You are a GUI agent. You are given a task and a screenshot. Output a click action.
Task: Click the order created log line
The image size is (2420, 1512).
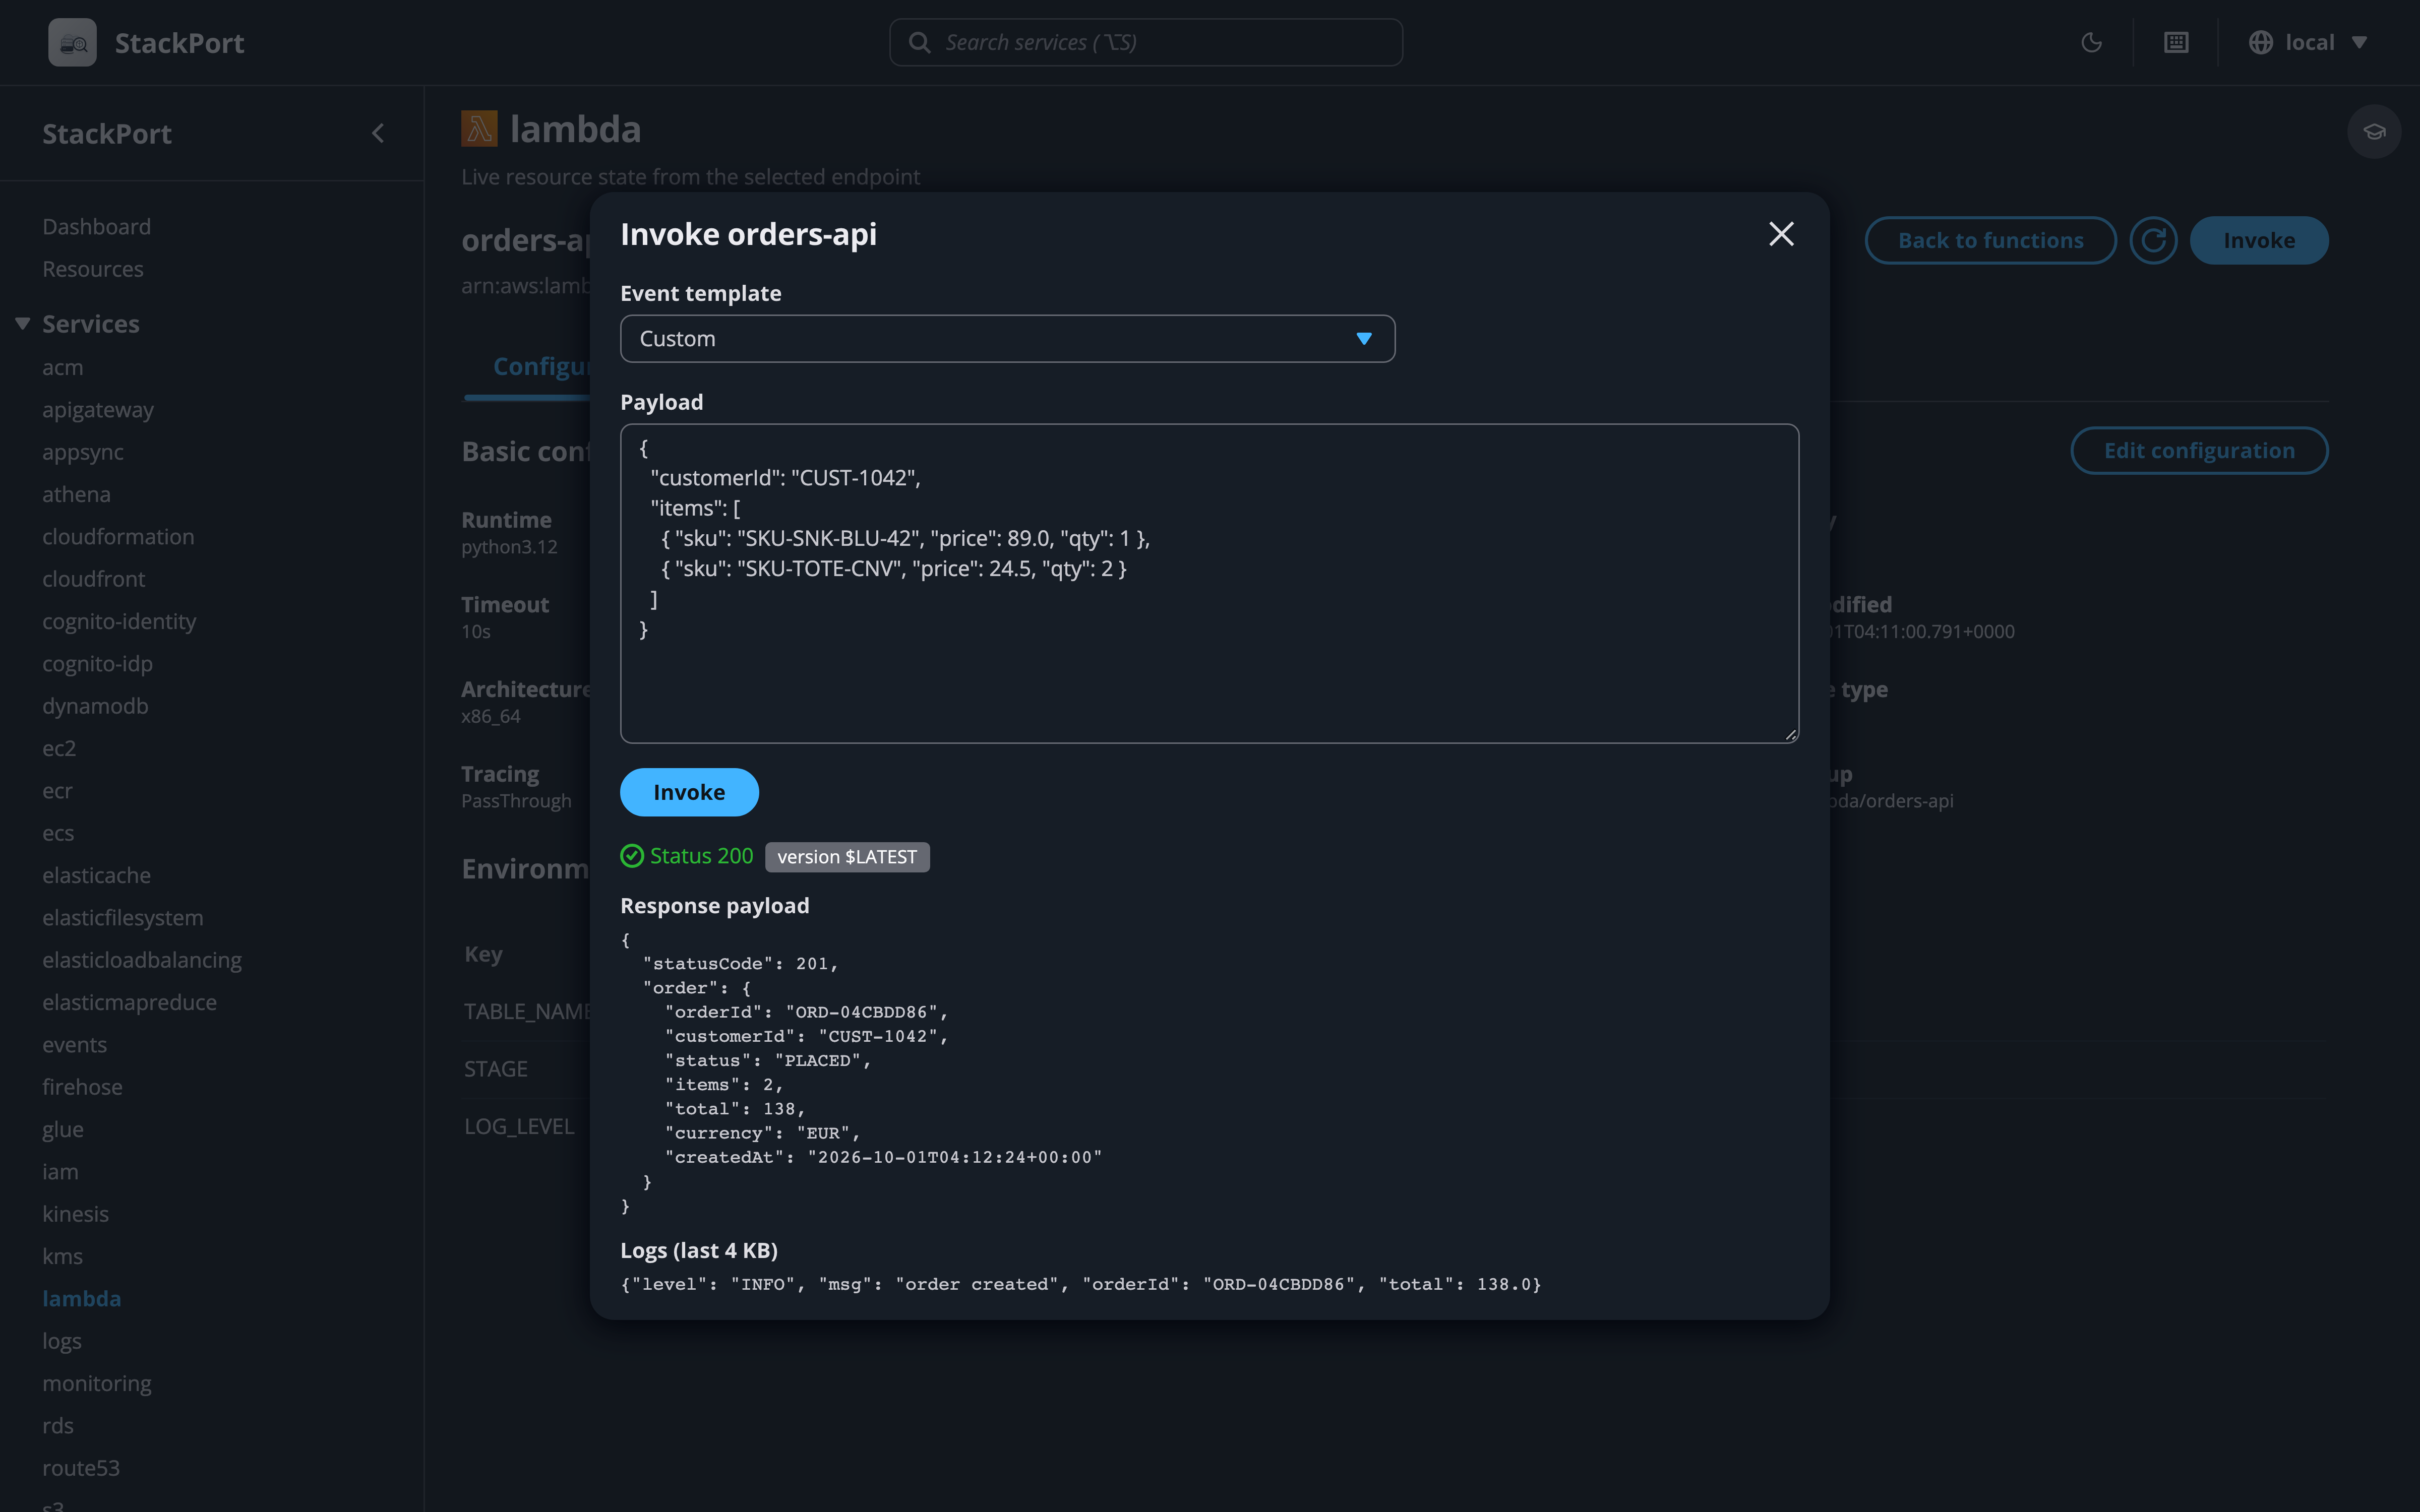point(1081,1284)
